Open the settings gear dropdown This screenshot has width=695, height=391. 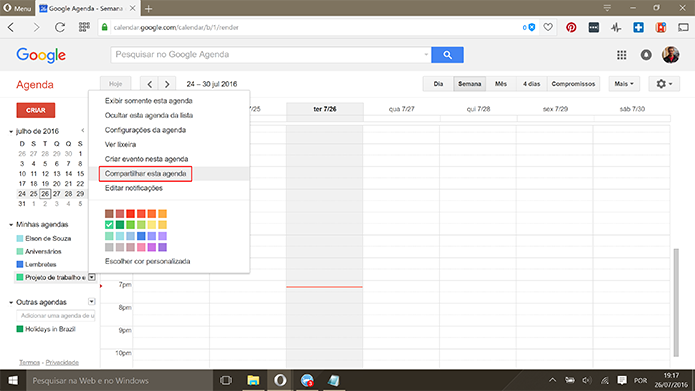point(664,84)
